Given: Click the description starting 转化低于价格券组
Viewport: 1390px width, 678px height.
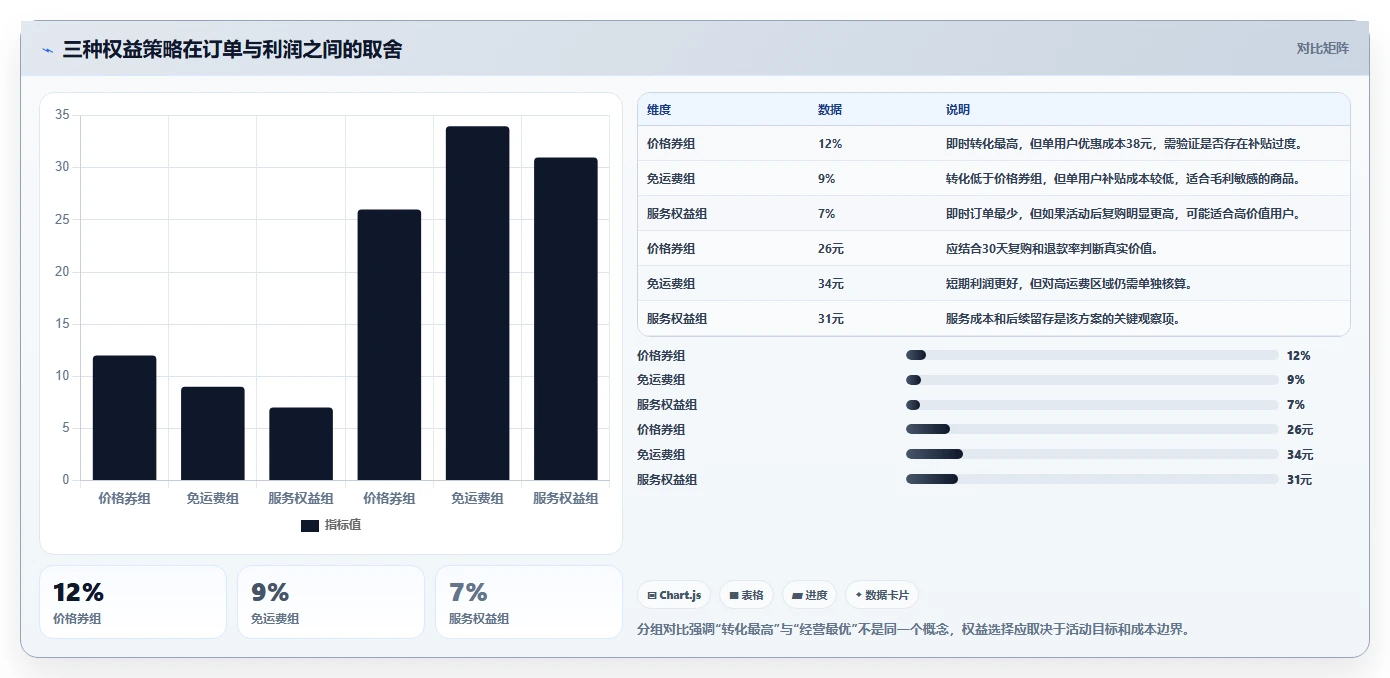Looking at the screenshot, I should pos(1122,179).
